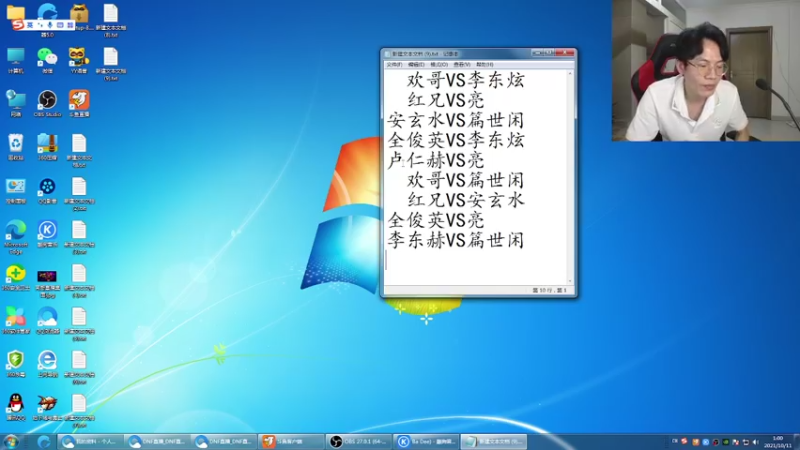The width and height of the screenshot is (800, 450).
Task: Open the Kugou music K shortcut
Action: (x=47, y=234)
